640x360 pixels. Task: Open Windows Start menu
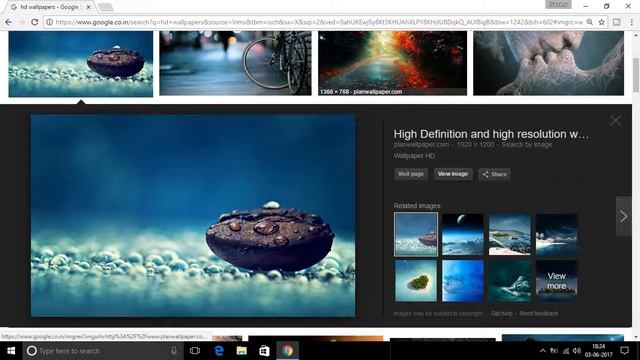pos(11,351)
